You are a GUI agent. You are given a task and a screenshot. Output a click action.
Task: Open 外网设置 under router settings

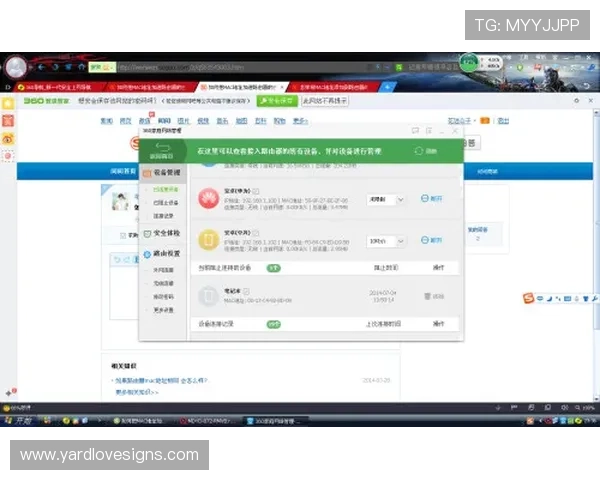click(163, 270)
